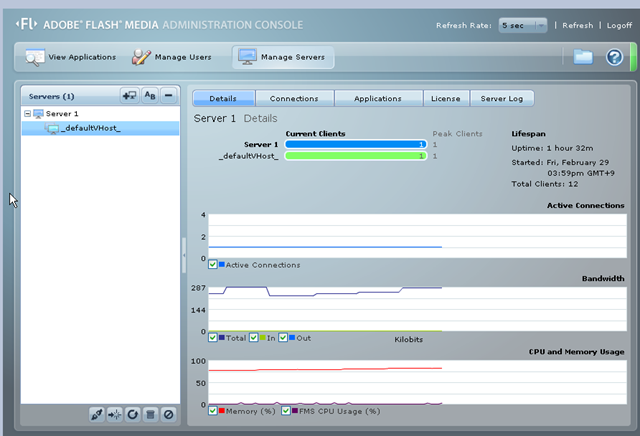The width and height of the screenshot is (640, 436).
Task: Click the blue Active Connections legend swatch
Action: point(222,264)
